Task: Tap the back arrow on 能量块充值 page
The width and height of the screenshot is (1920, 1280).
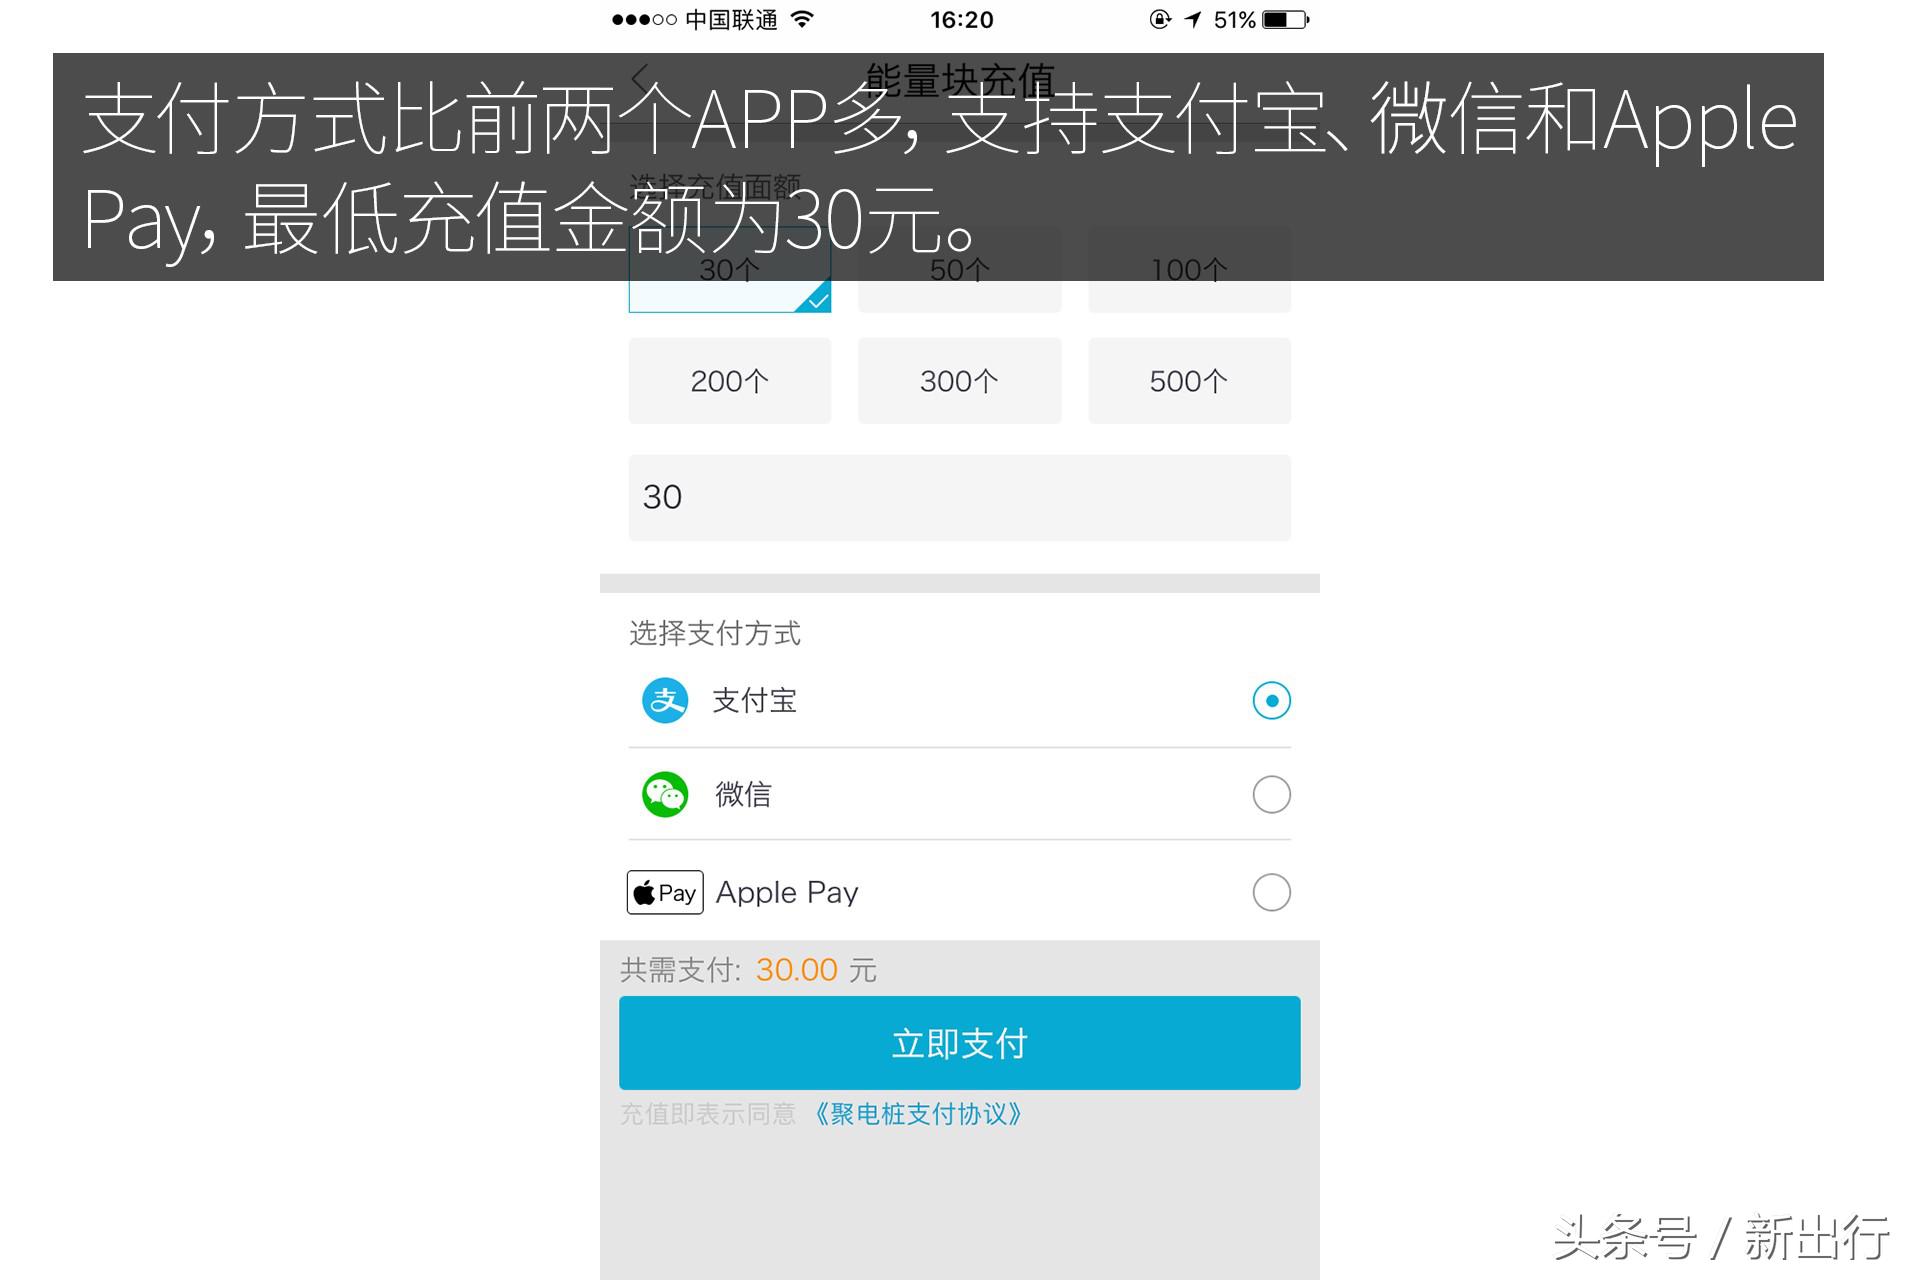Action: coord(641,76)
